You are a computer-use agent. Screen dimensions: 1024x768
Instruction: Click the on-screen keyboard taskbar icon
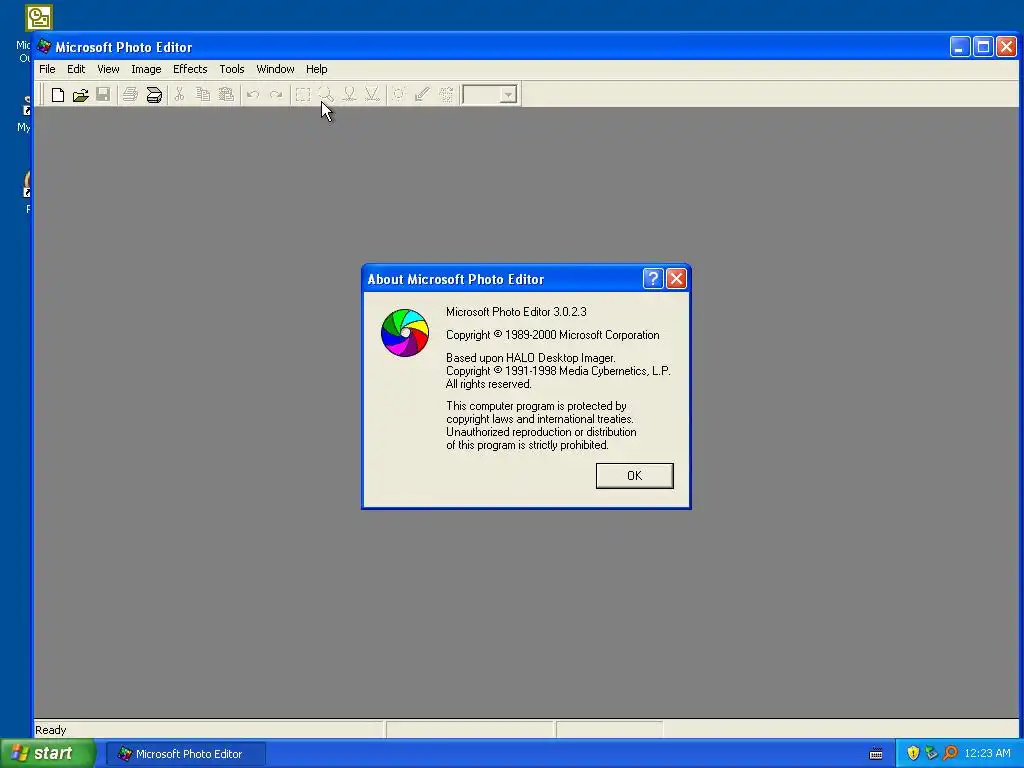click(x=876, y=754)
